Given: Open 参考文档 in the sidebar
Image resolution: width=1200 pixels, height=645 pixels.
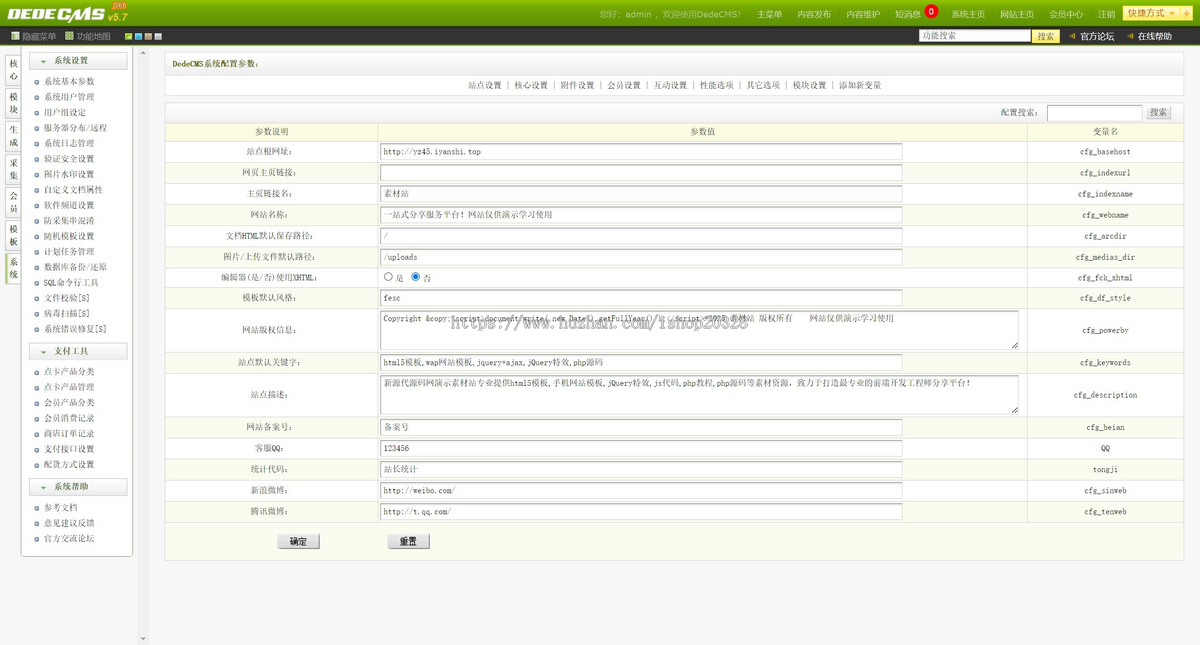Looking at the screenshot, I should coord(60,507).
